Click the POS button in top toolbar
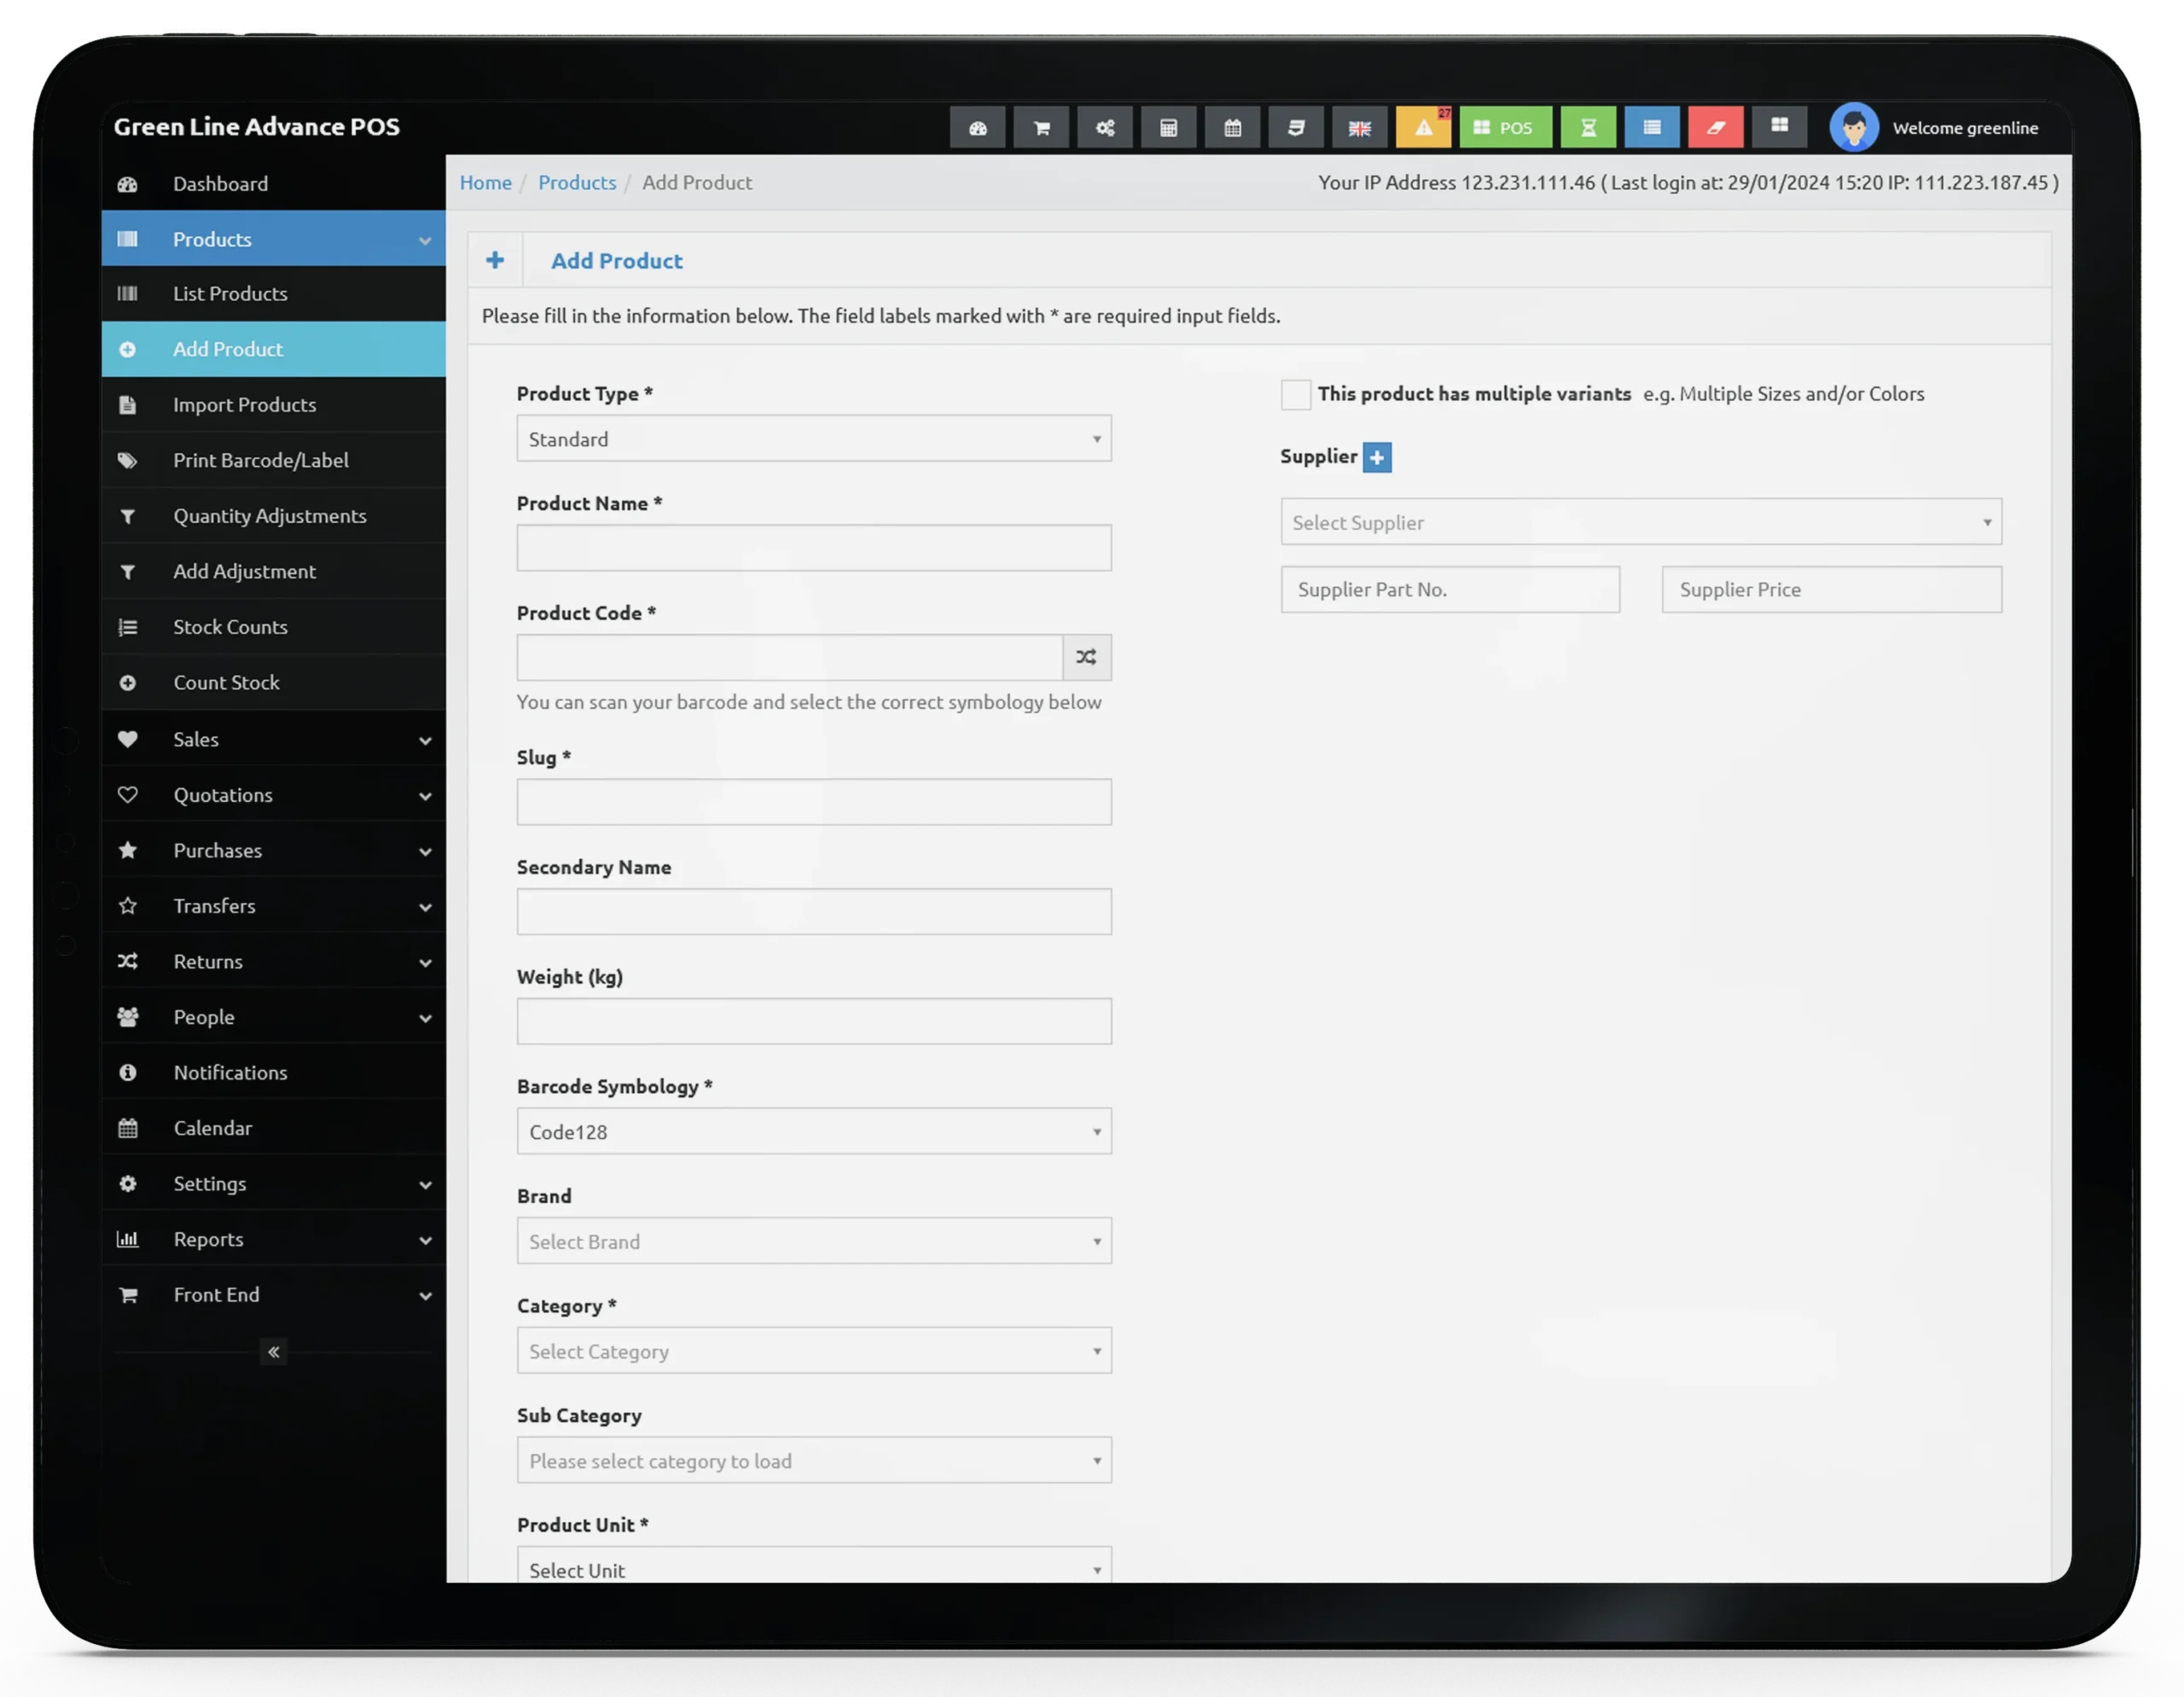The image size is (2184, 1697). coord(1505,126)
